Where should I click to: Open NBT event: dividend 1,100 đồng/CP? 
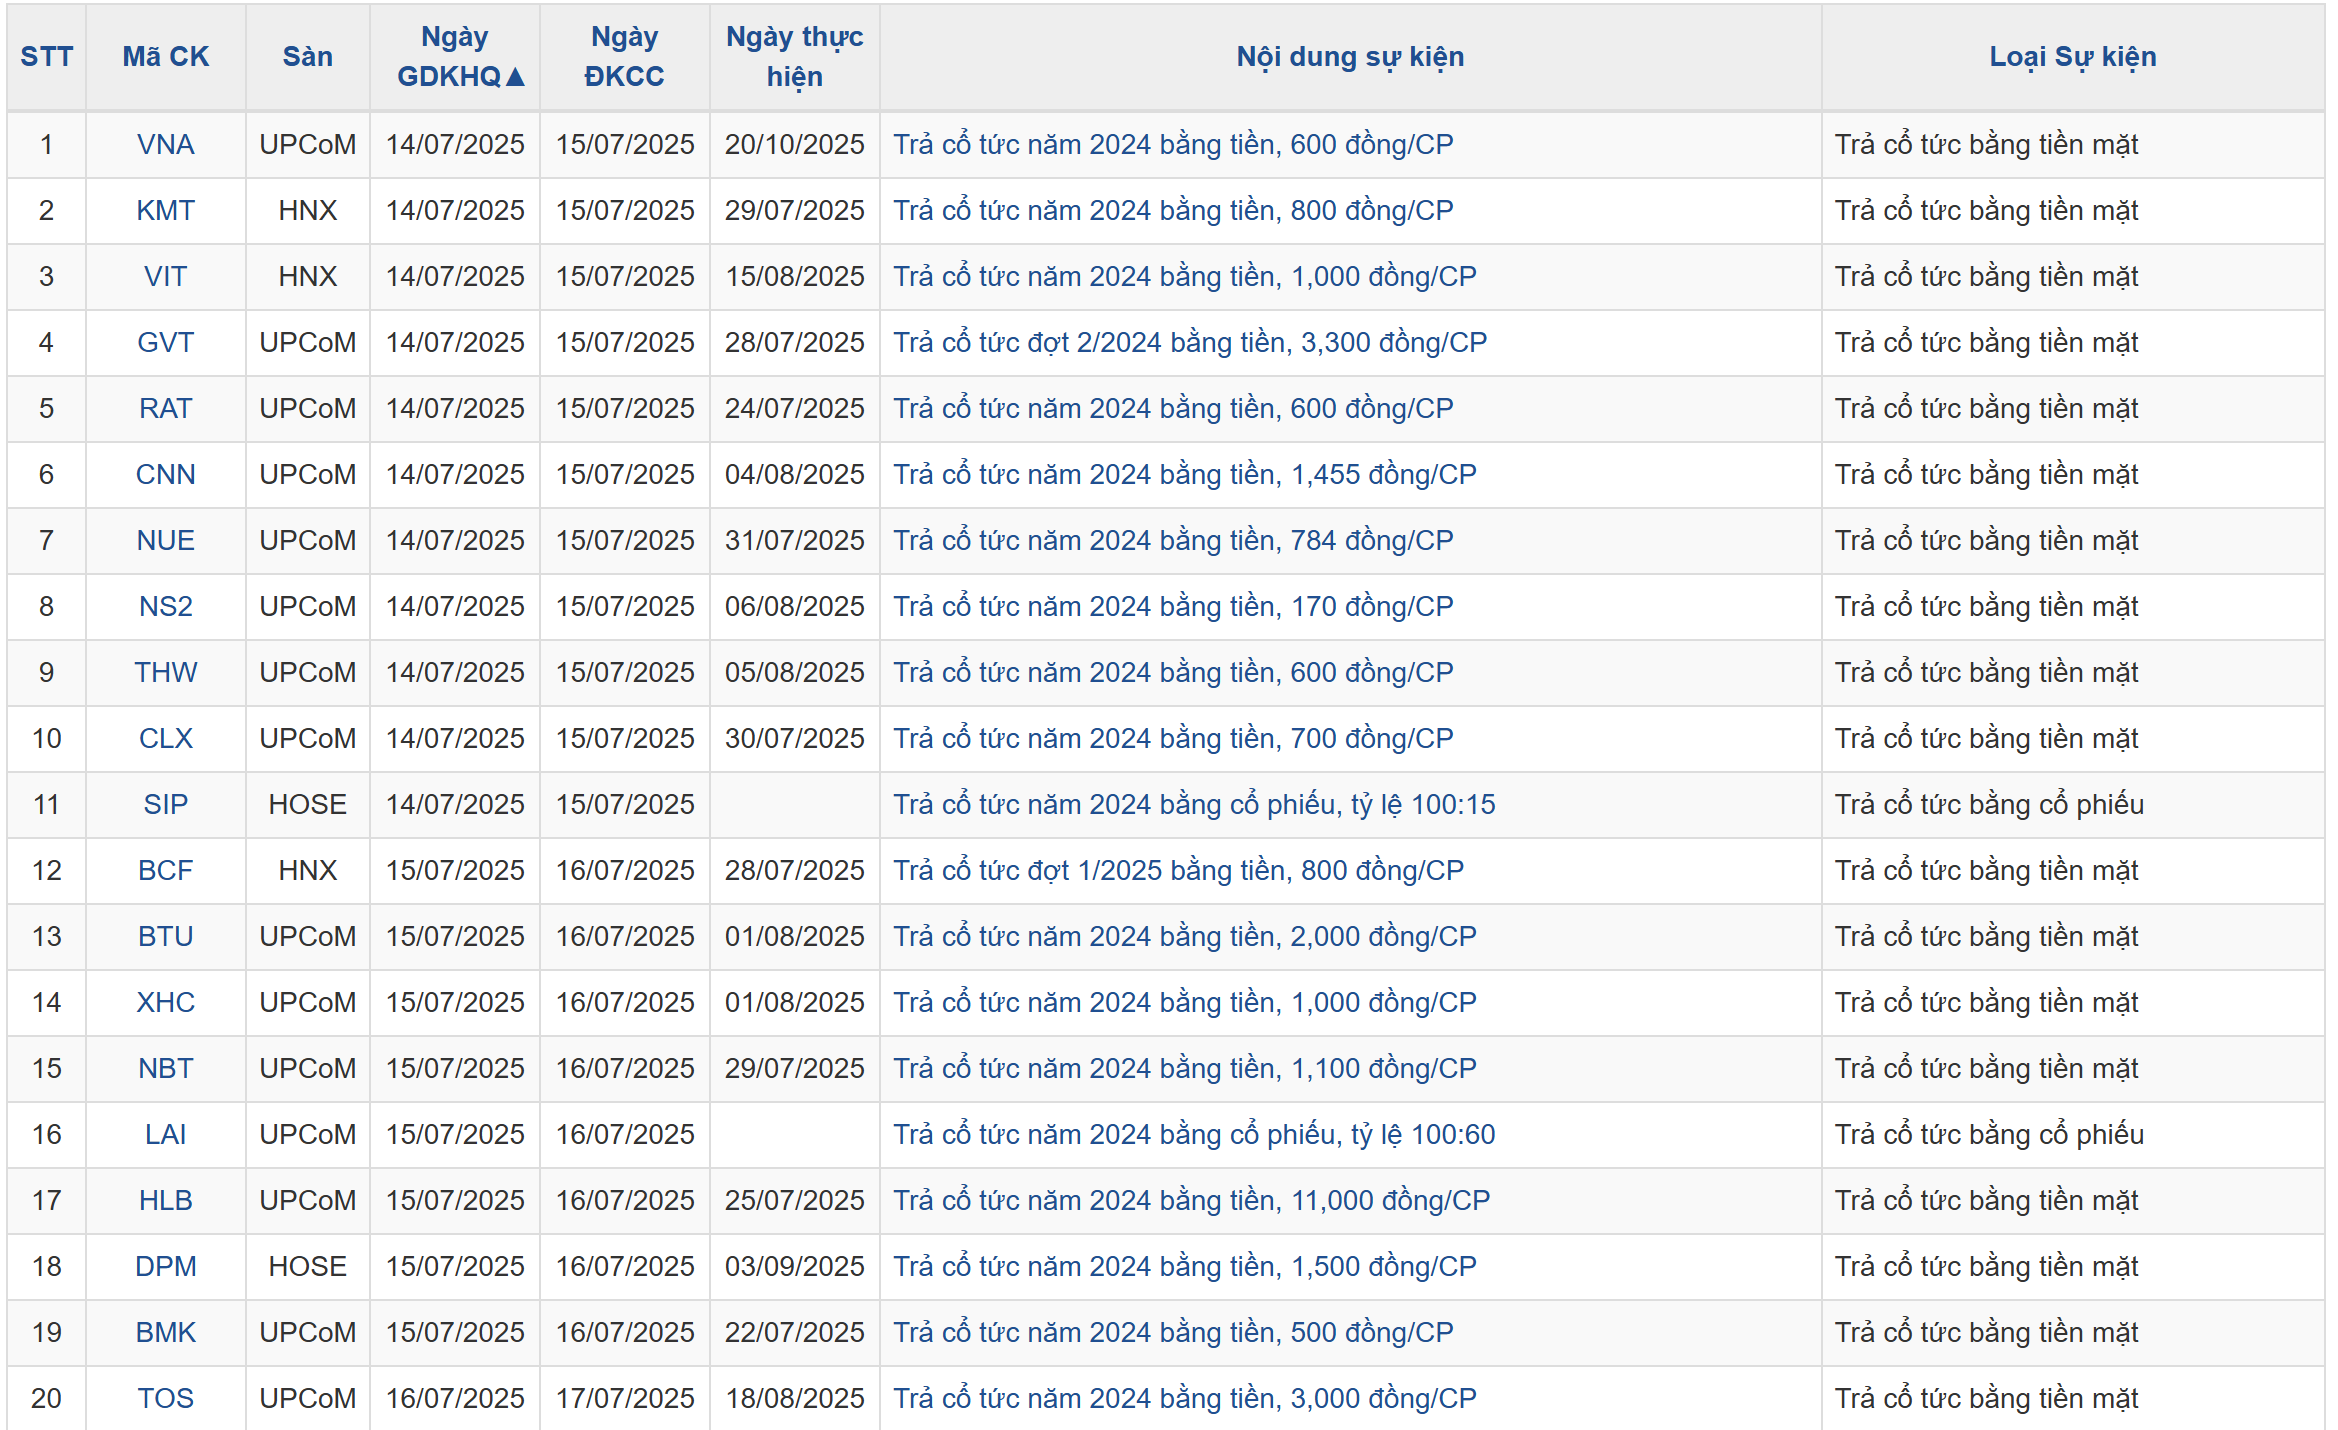pyautogui.click(x=1185, y=1069)
